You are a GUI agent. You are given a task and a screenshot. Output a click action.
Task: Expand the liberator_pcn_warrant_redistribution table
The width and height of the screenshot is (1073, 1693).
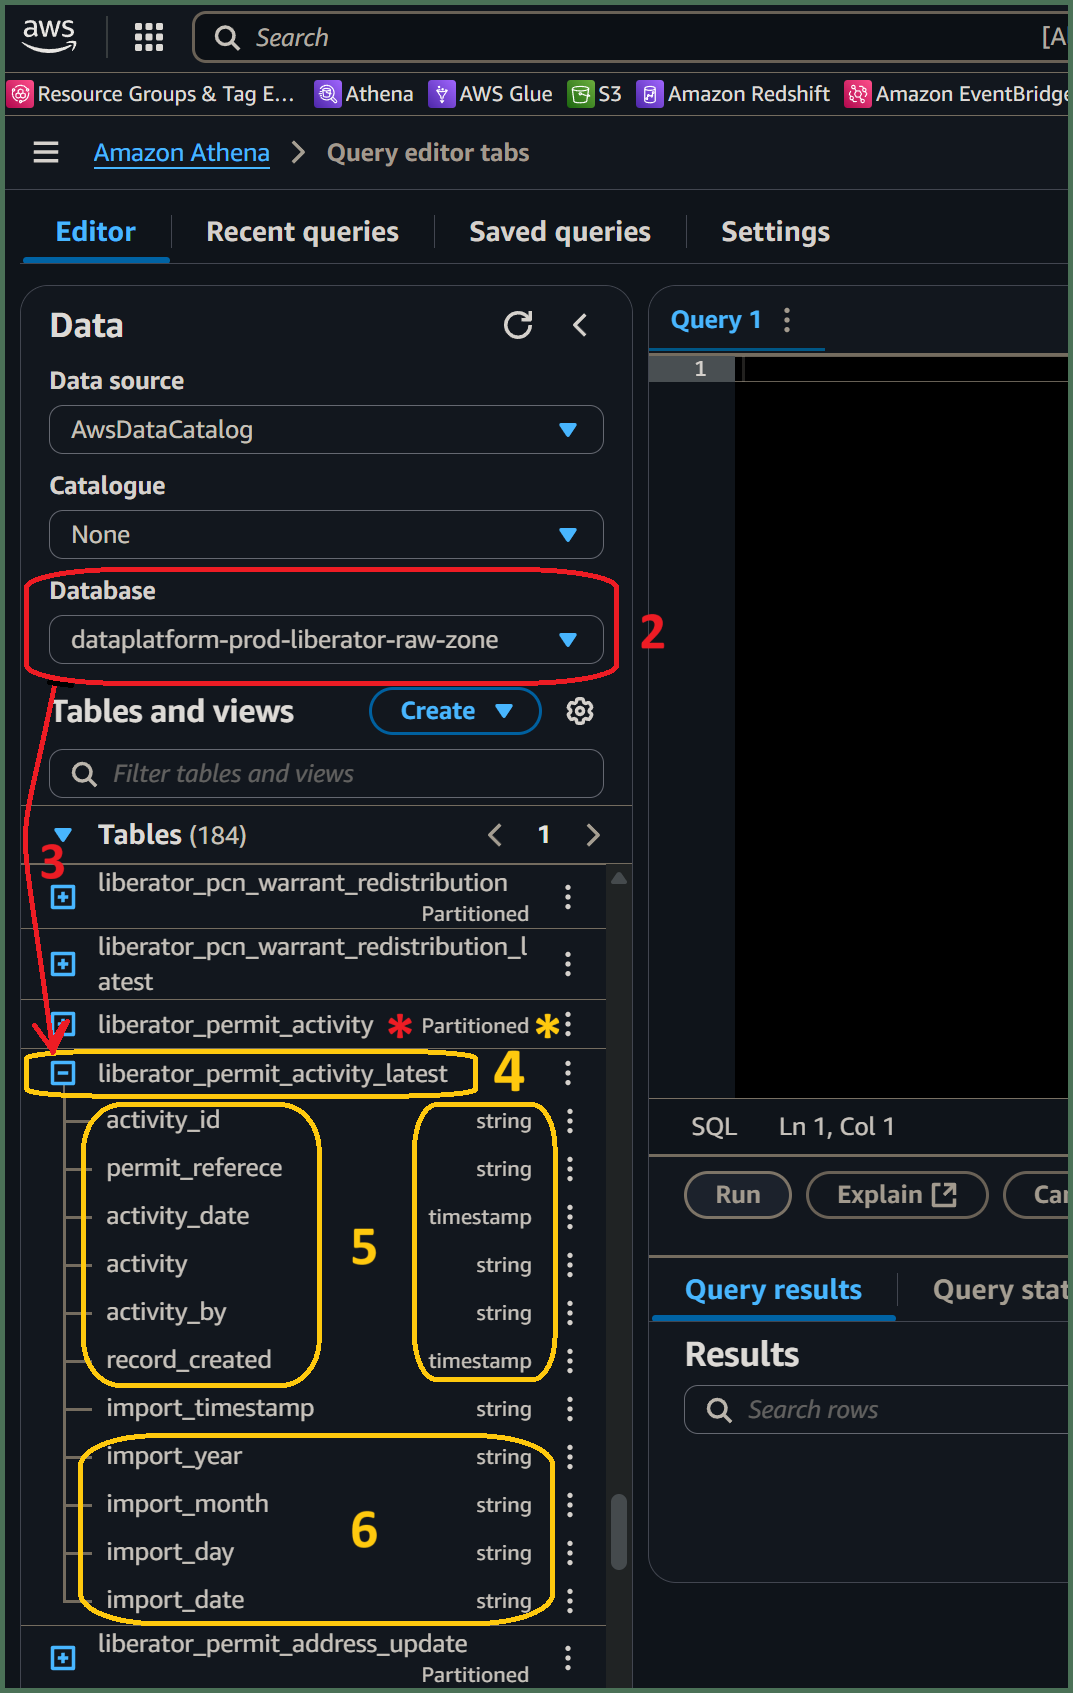(63, 897)
